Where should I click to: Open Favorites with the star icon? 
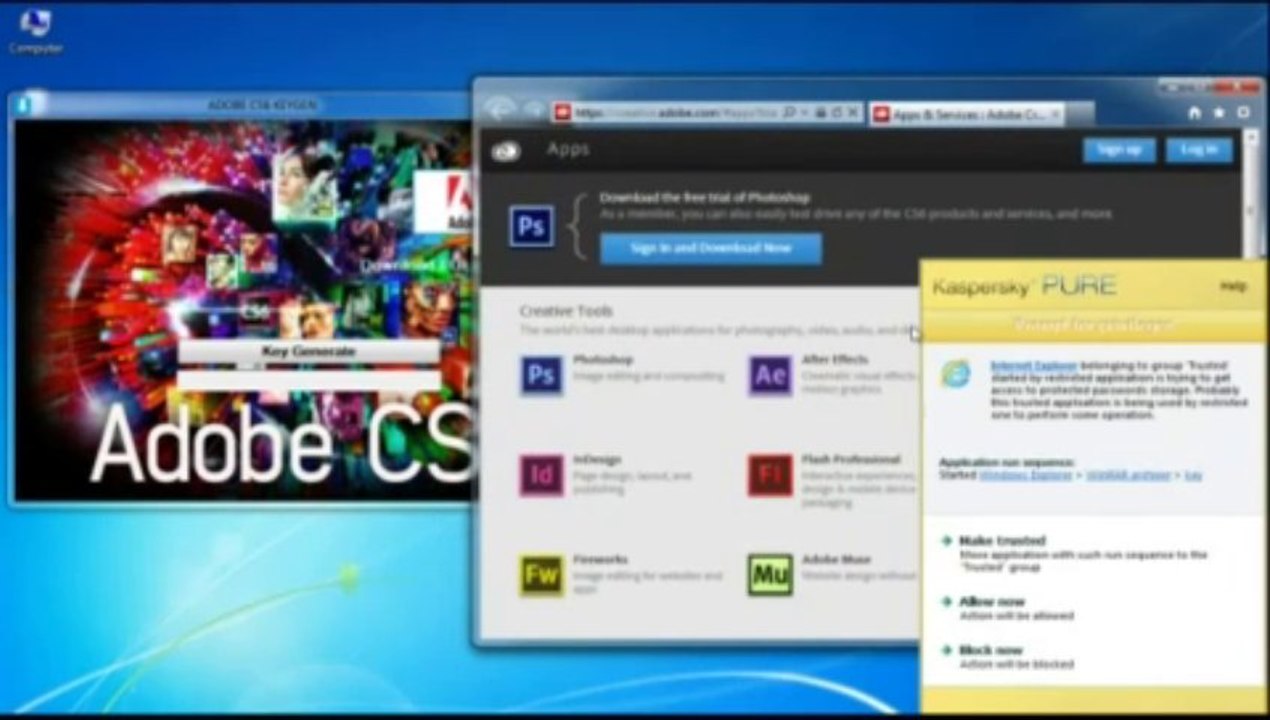pos(1219,113)
